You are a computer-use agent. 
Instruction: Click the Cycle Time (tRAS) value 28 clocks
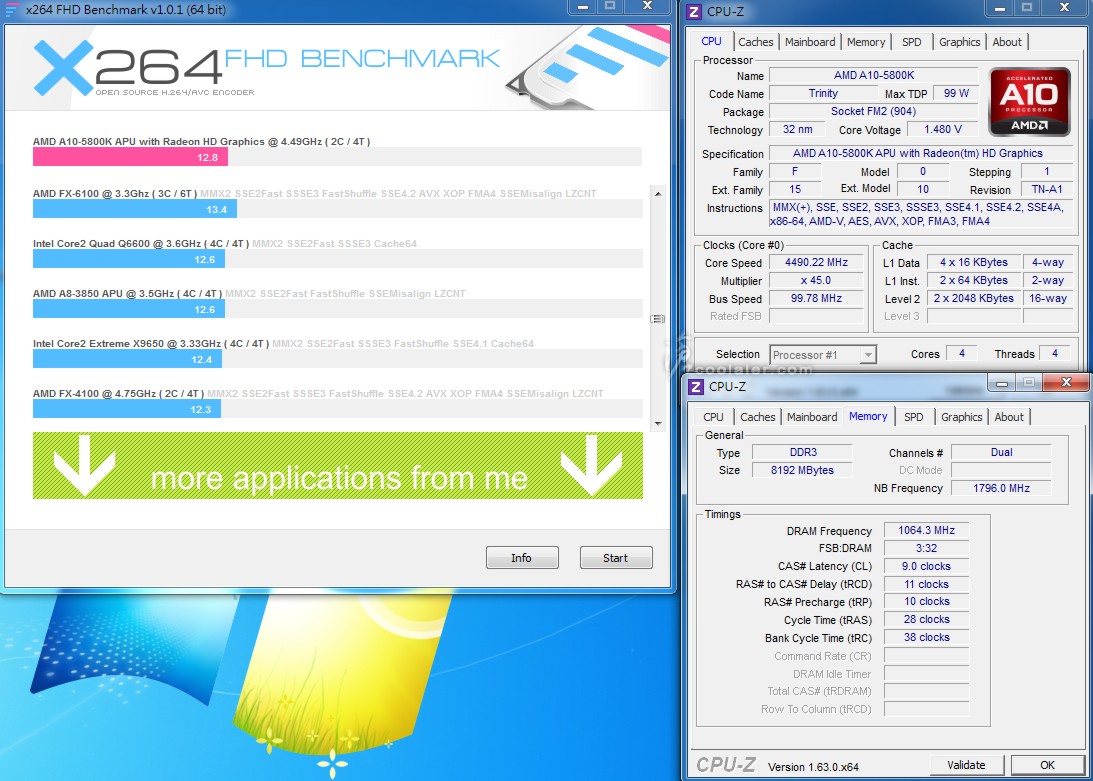tap(926, 619)
